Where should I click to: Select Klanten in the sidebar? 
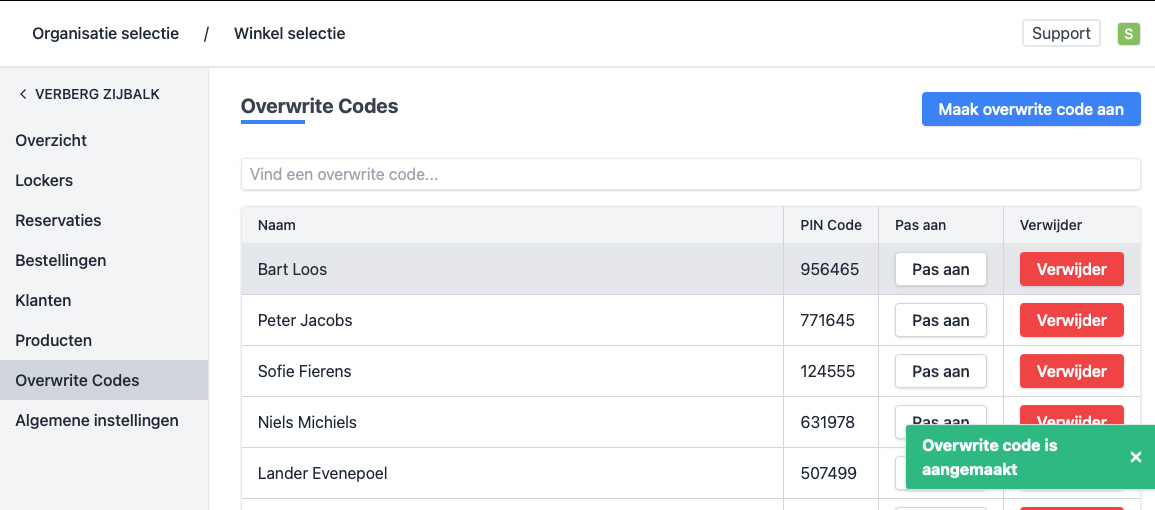(x=43, y=300)
